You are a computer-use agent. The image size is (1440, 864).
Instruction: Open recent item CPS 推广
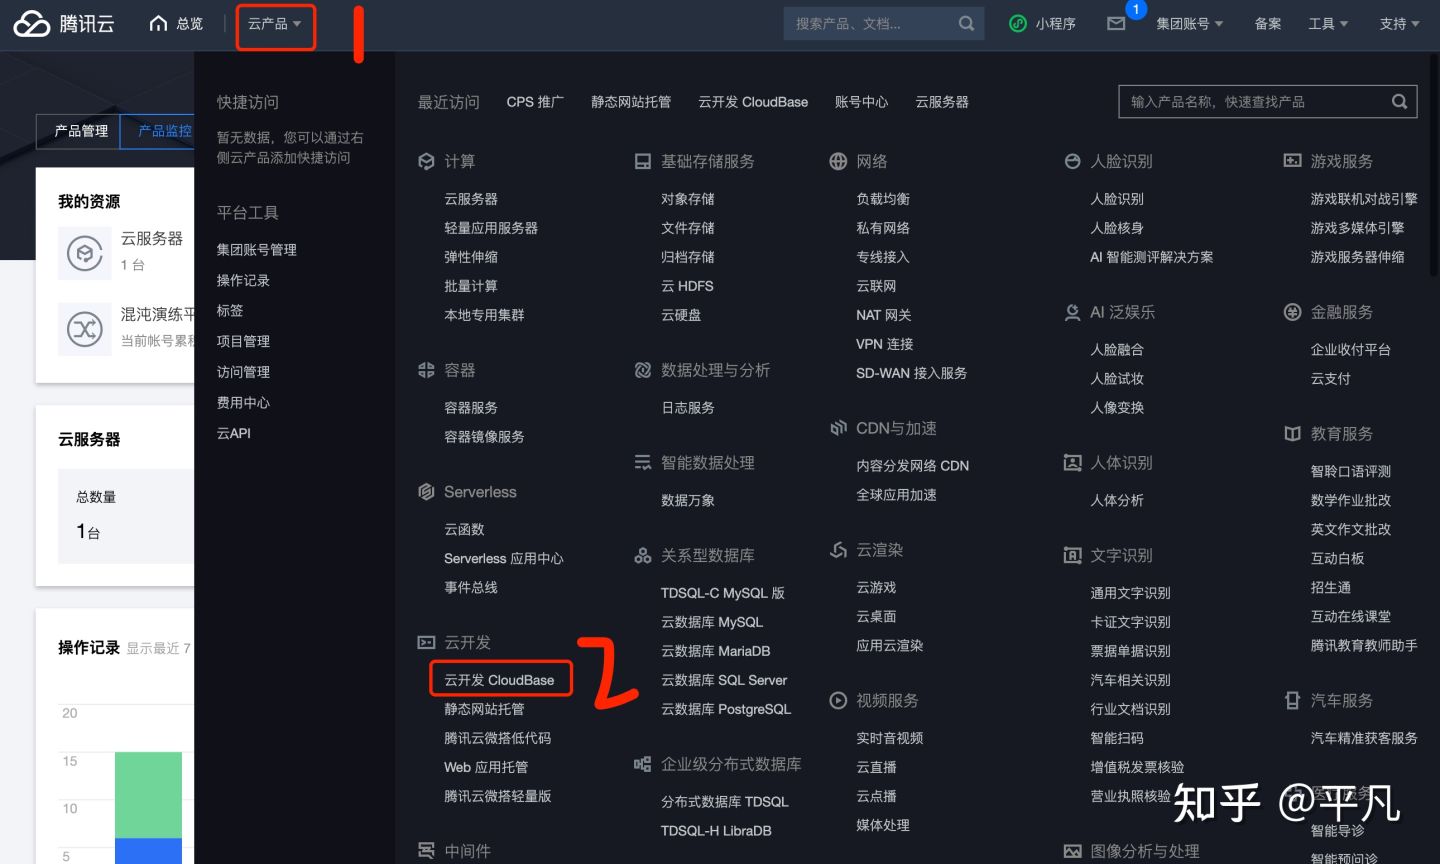pyautogui.click(x=535, y=102)
